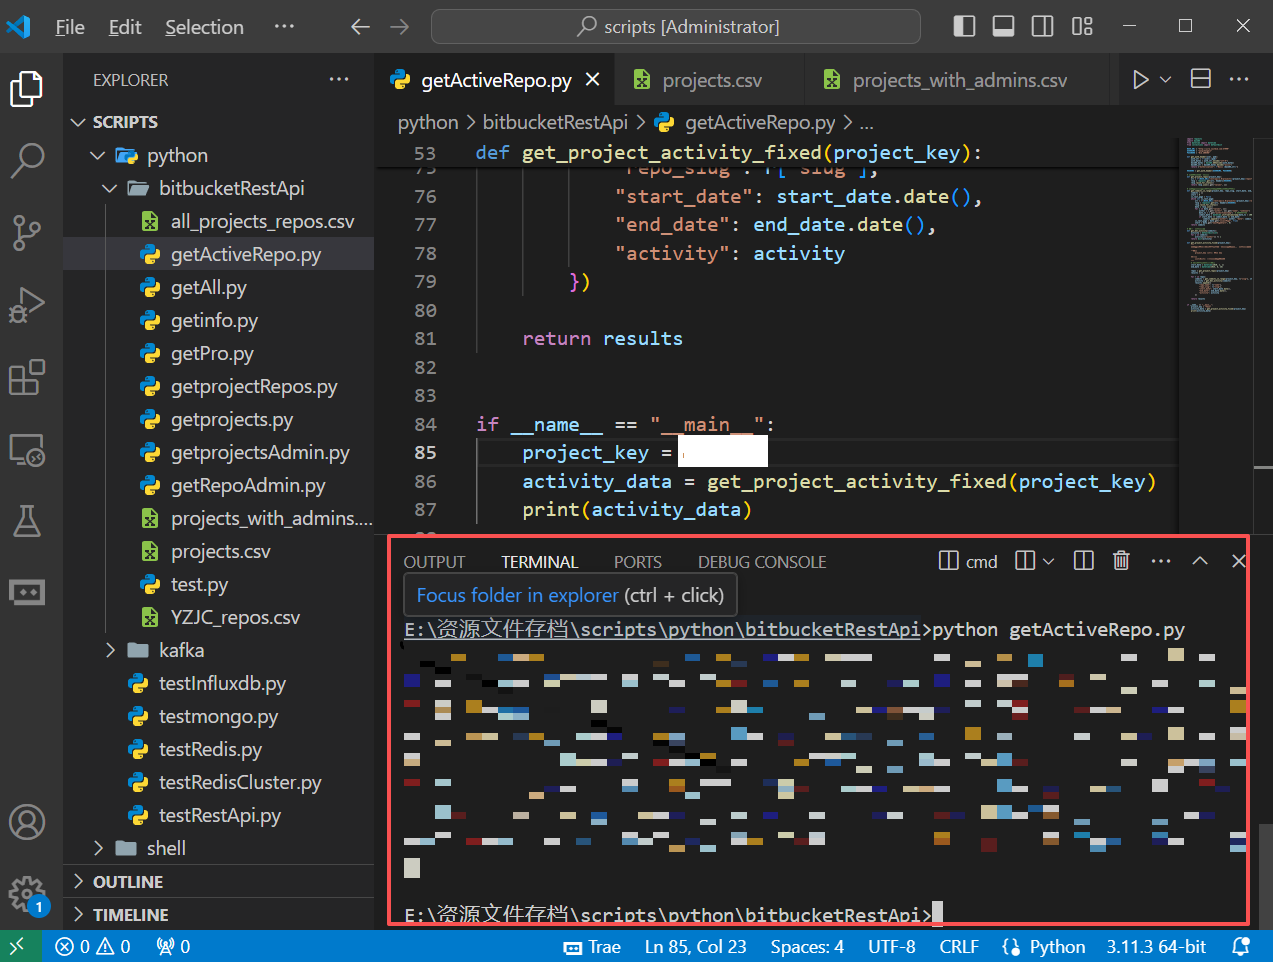Screen dimensions: 1273x962
Task: Open editor More Actions ellipsis
Action: (x=1239, y=80)
